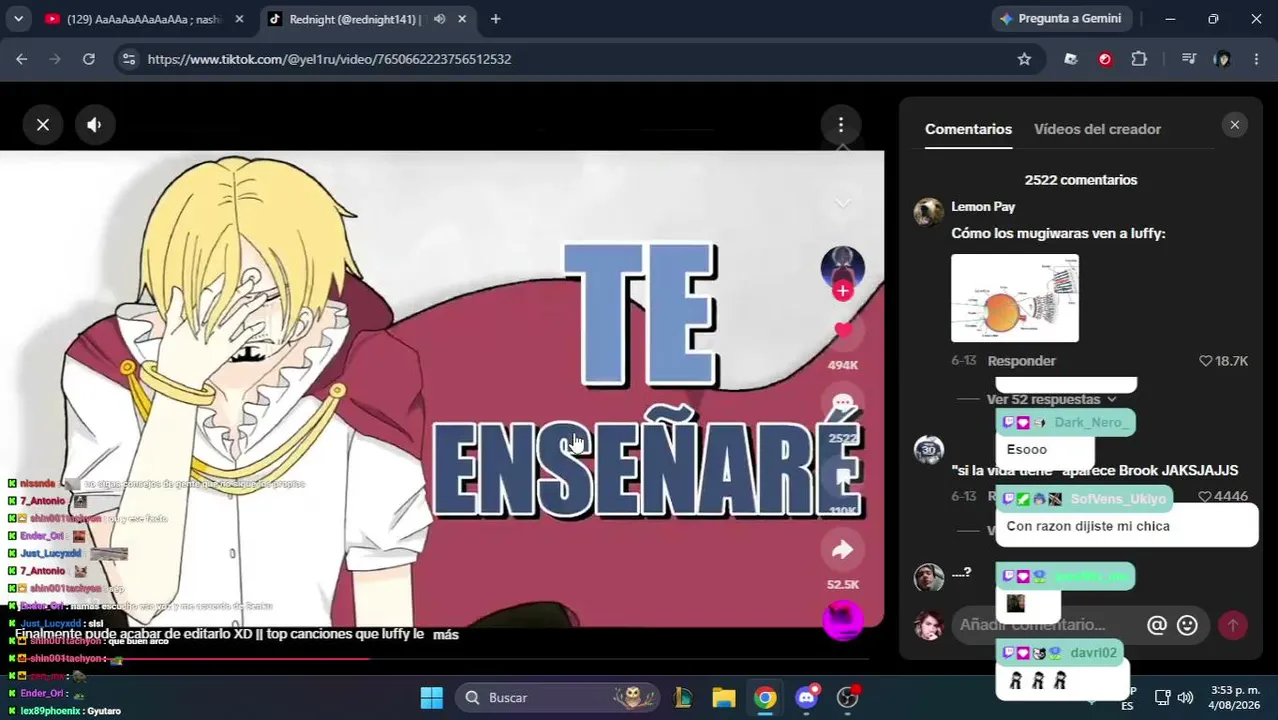
Task: Open the clock showing 3:53 p. m.
Action: point(1235,698)
